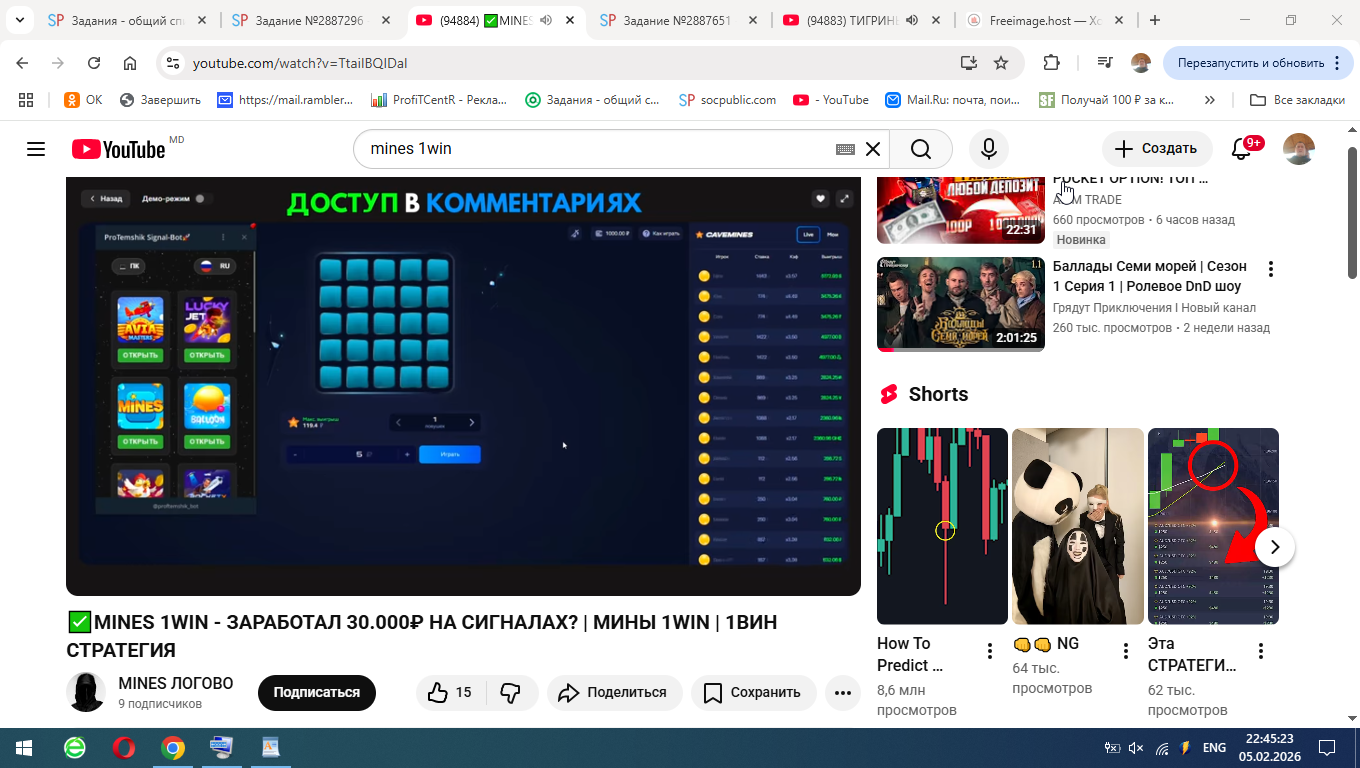
Task: Mute audio on the ТИГРИН tab
Action: point(912,20)
